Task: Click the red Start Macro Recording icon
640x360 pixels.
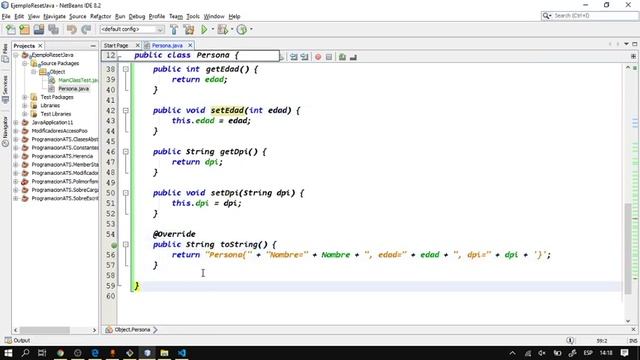Action: pos(318,57)
